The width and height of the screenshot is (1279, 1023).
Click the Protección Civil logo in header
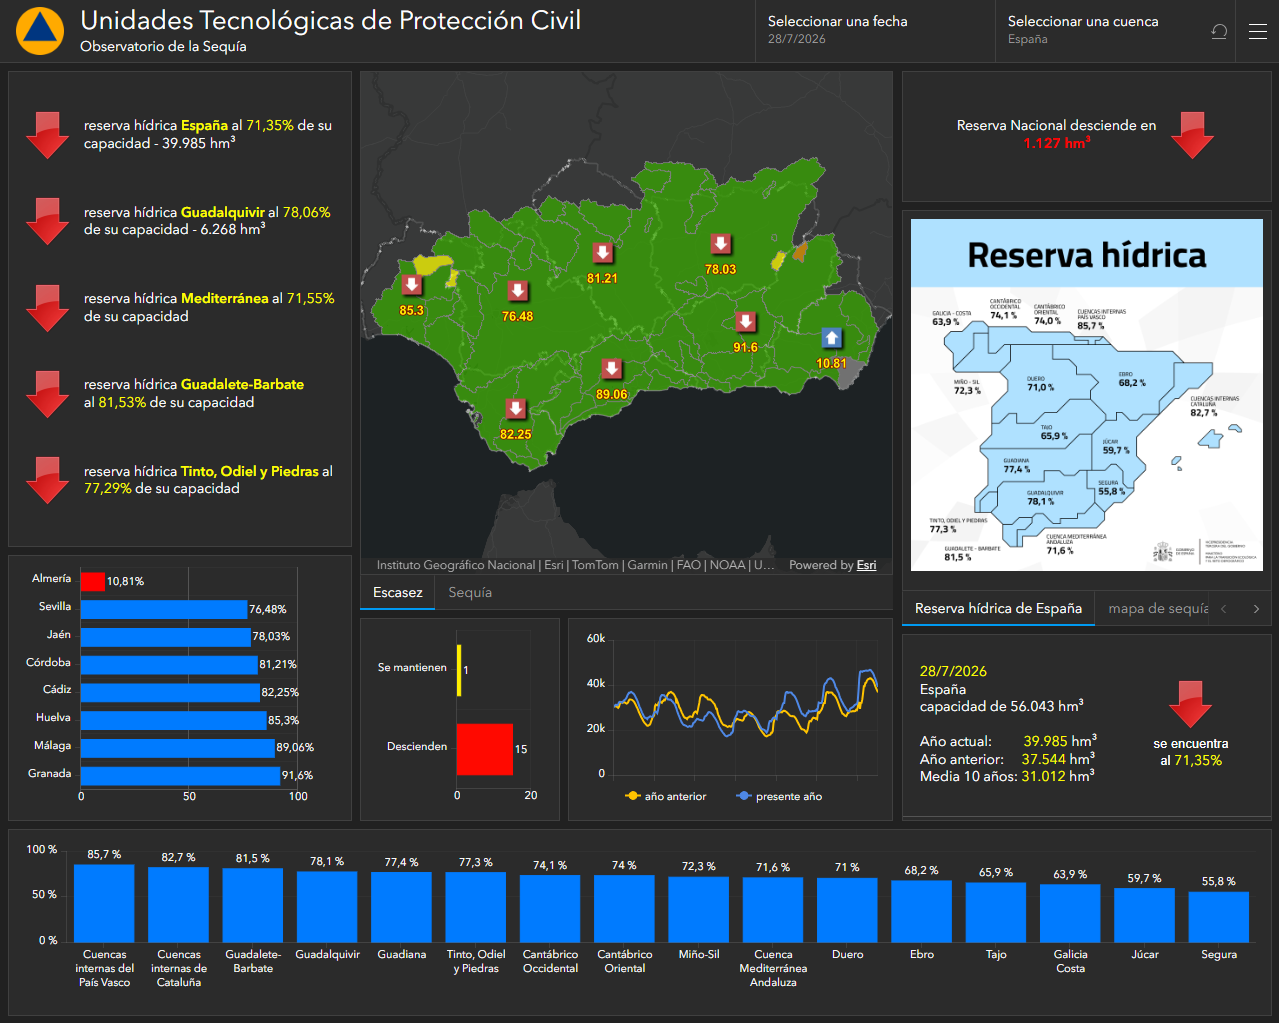point(40,31)
